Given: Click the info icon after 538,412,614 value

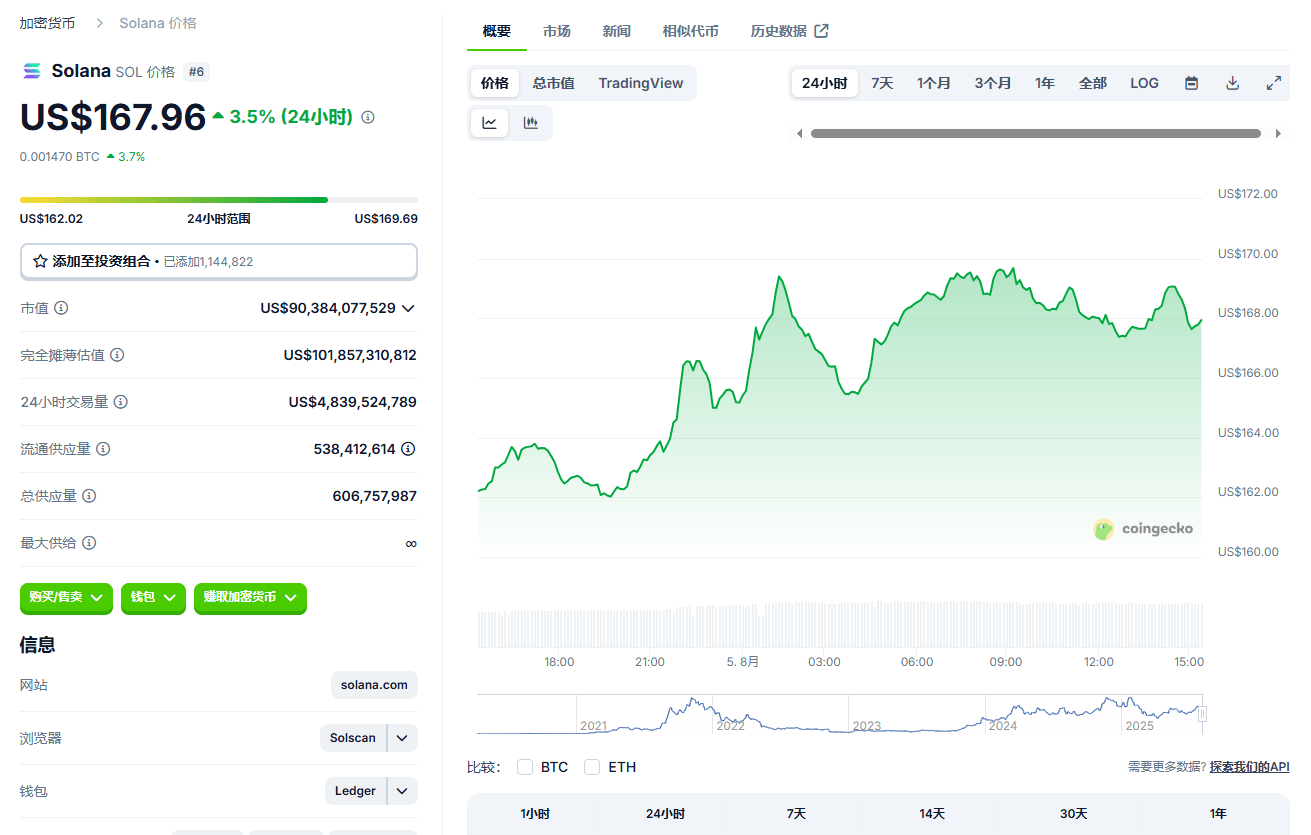Looking at the screenshot, I should [408, 449].
